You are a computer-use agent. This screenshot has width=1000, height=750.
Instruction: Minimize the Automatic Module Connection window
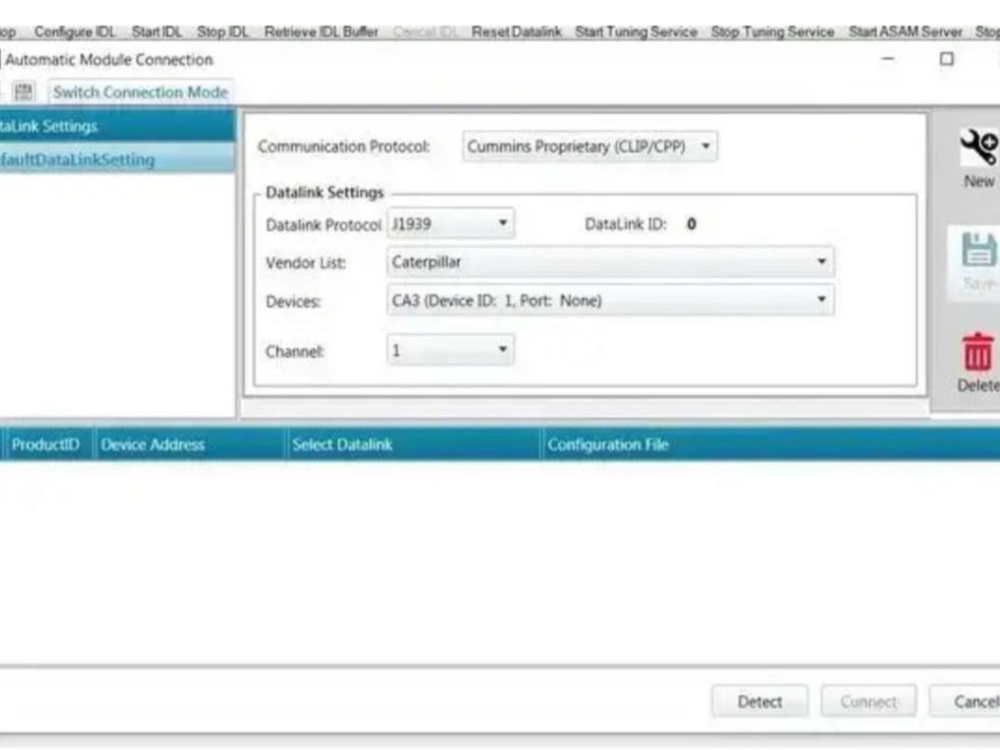tap(887, 59)
